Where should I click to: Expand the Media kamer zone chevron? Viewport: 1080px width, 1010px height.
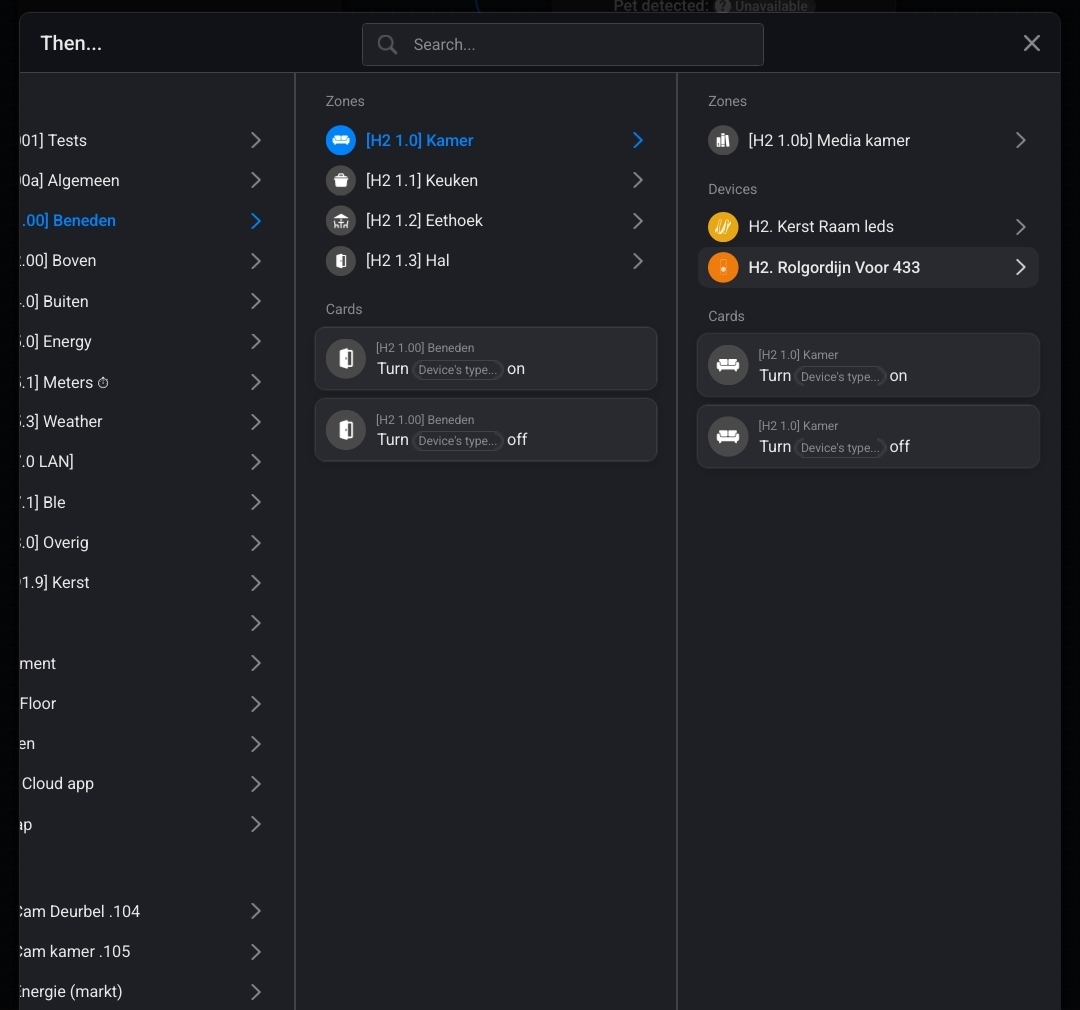pyautogui.click(x=1020, y=141)
